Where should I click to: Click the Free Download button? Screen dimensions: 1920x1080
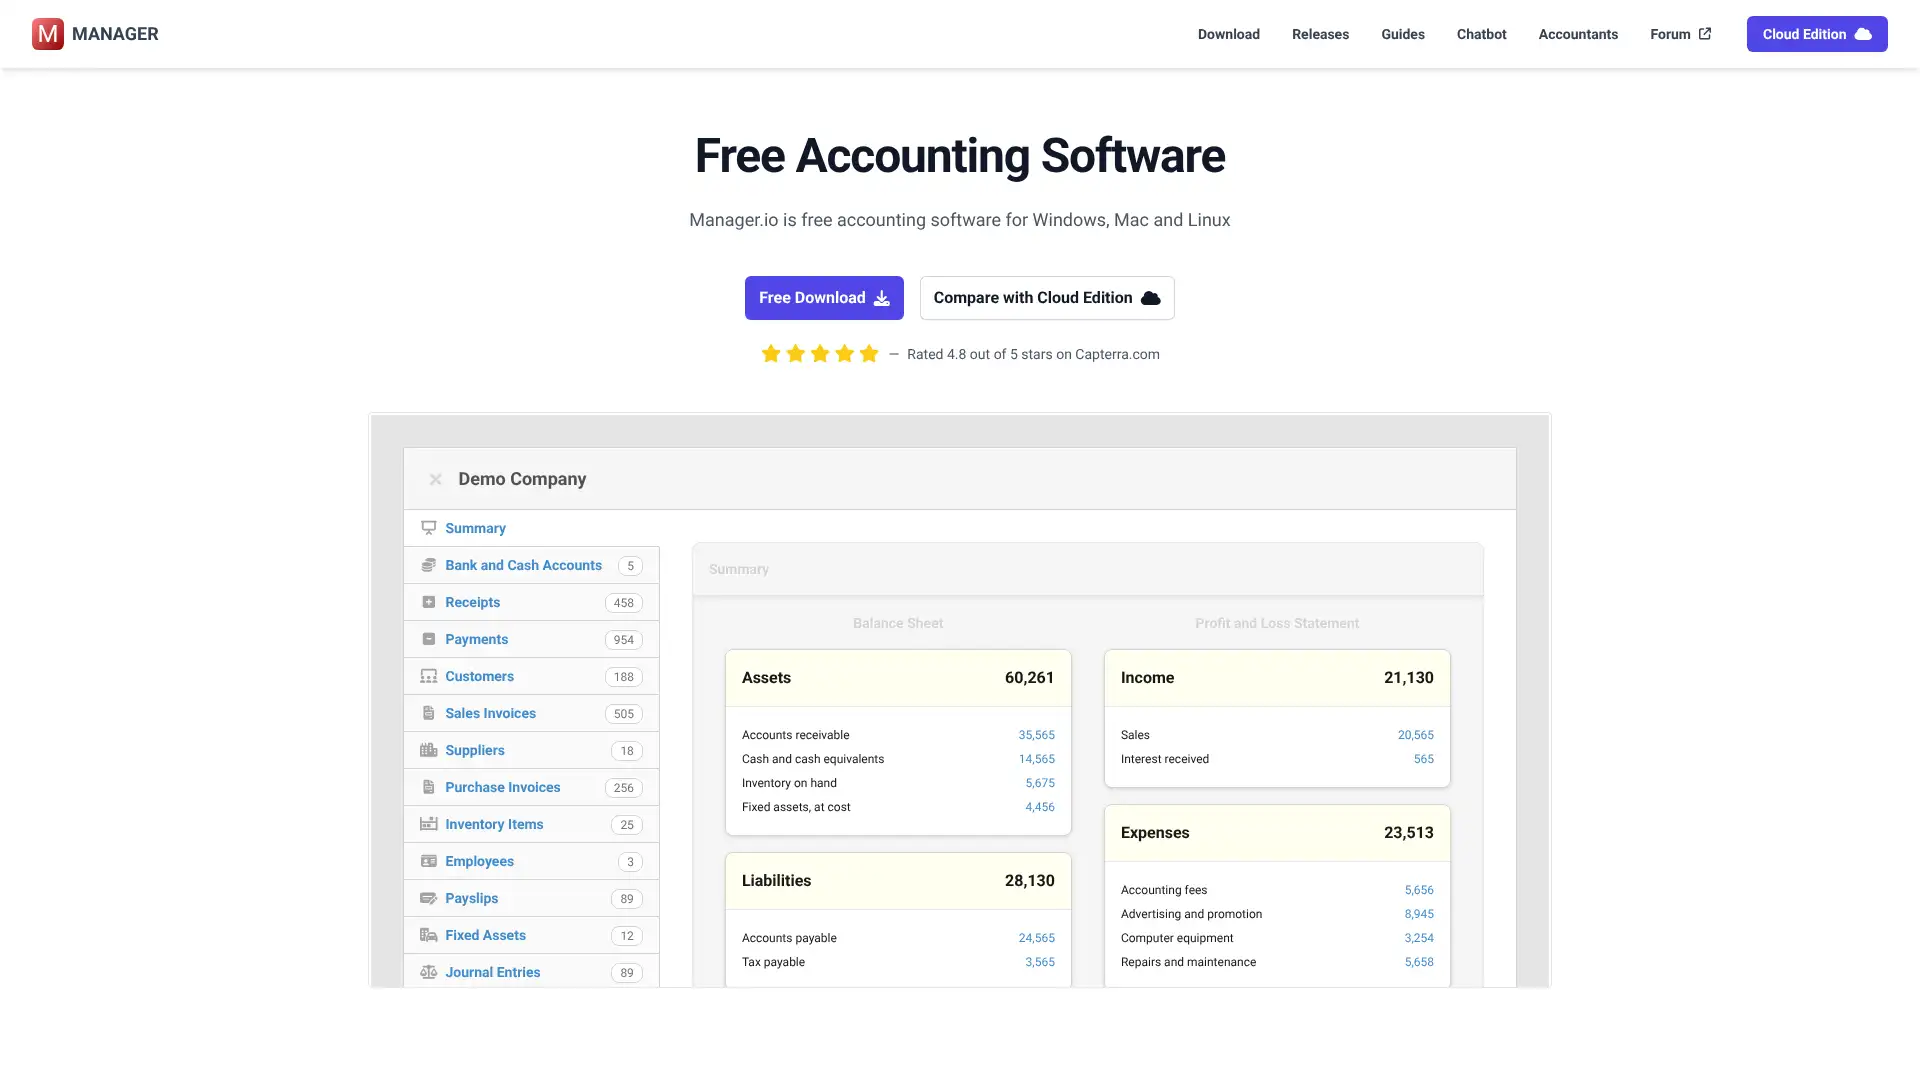pyautogui.click(x=824, y=298)
